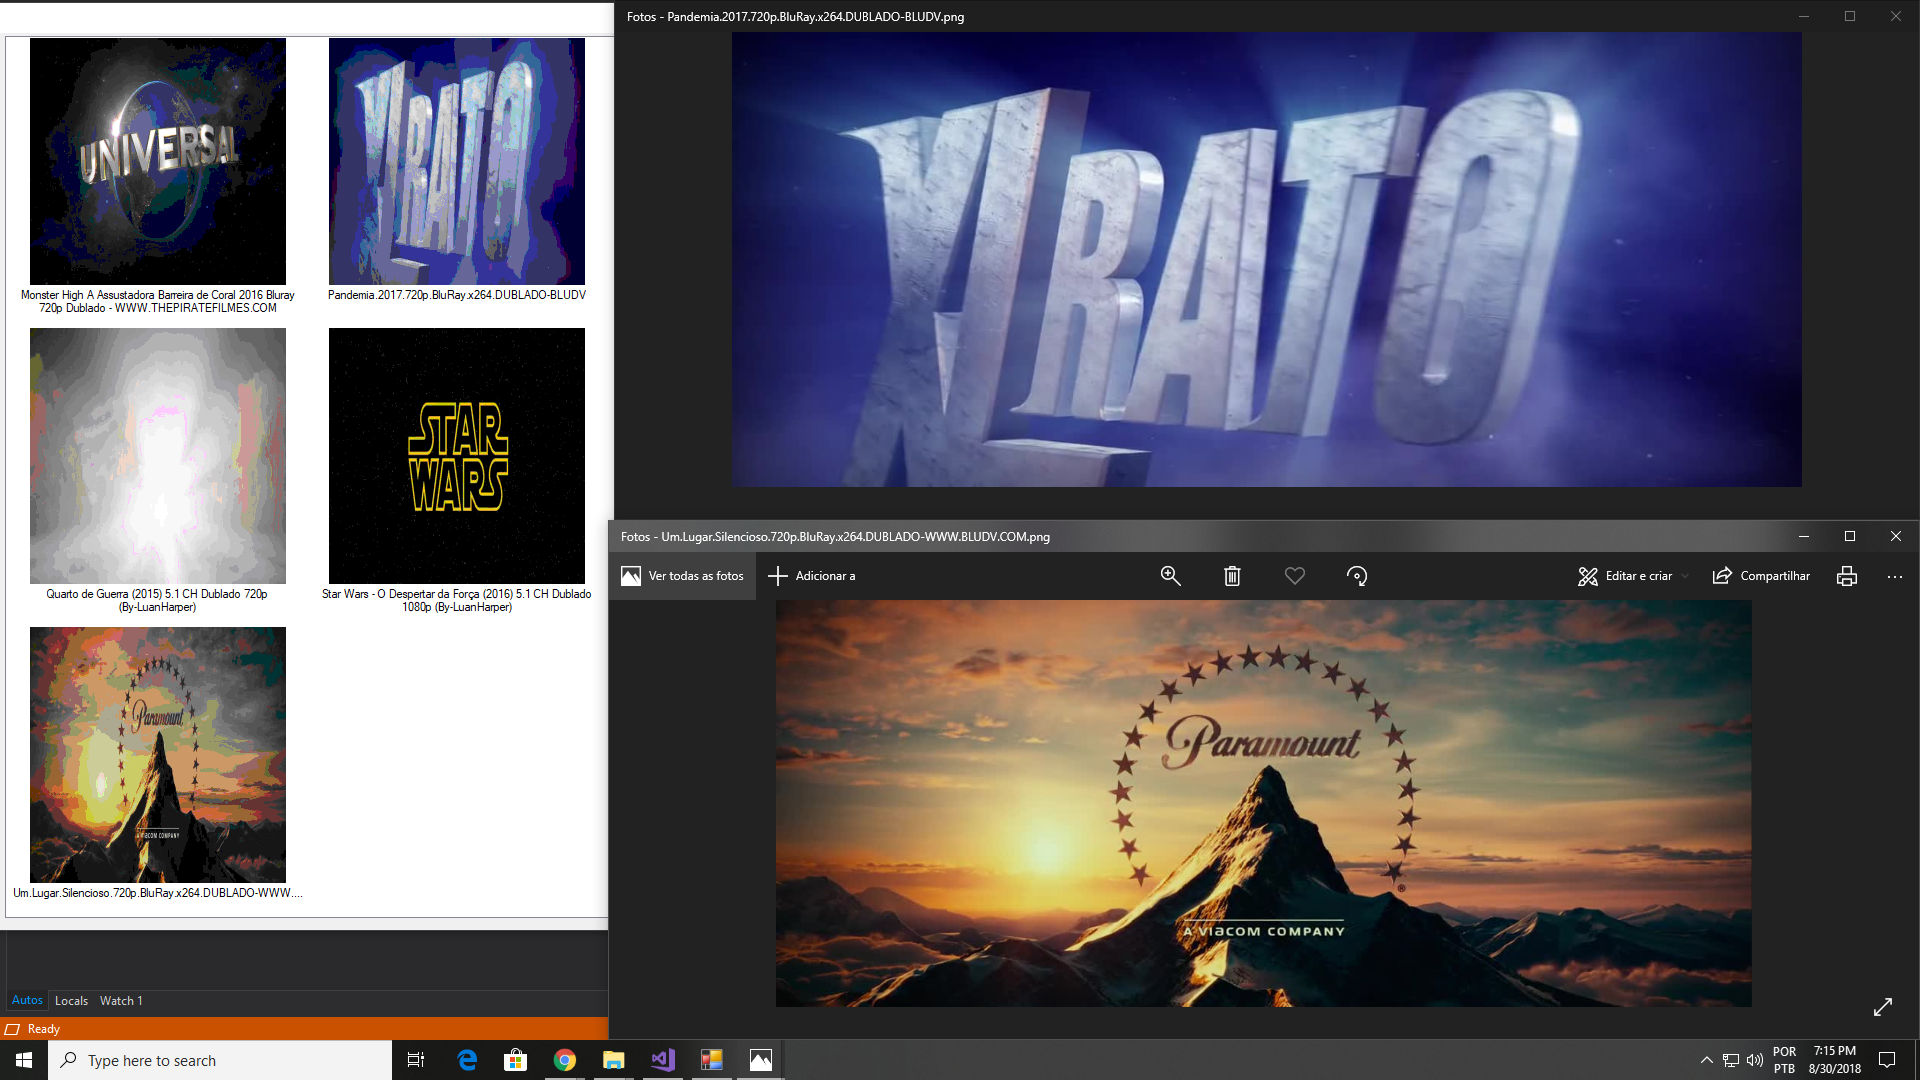The height and width of the screenshot is (1080, 1920).
Task: Click the heart favorite icon
Action: coord(1294,576)
